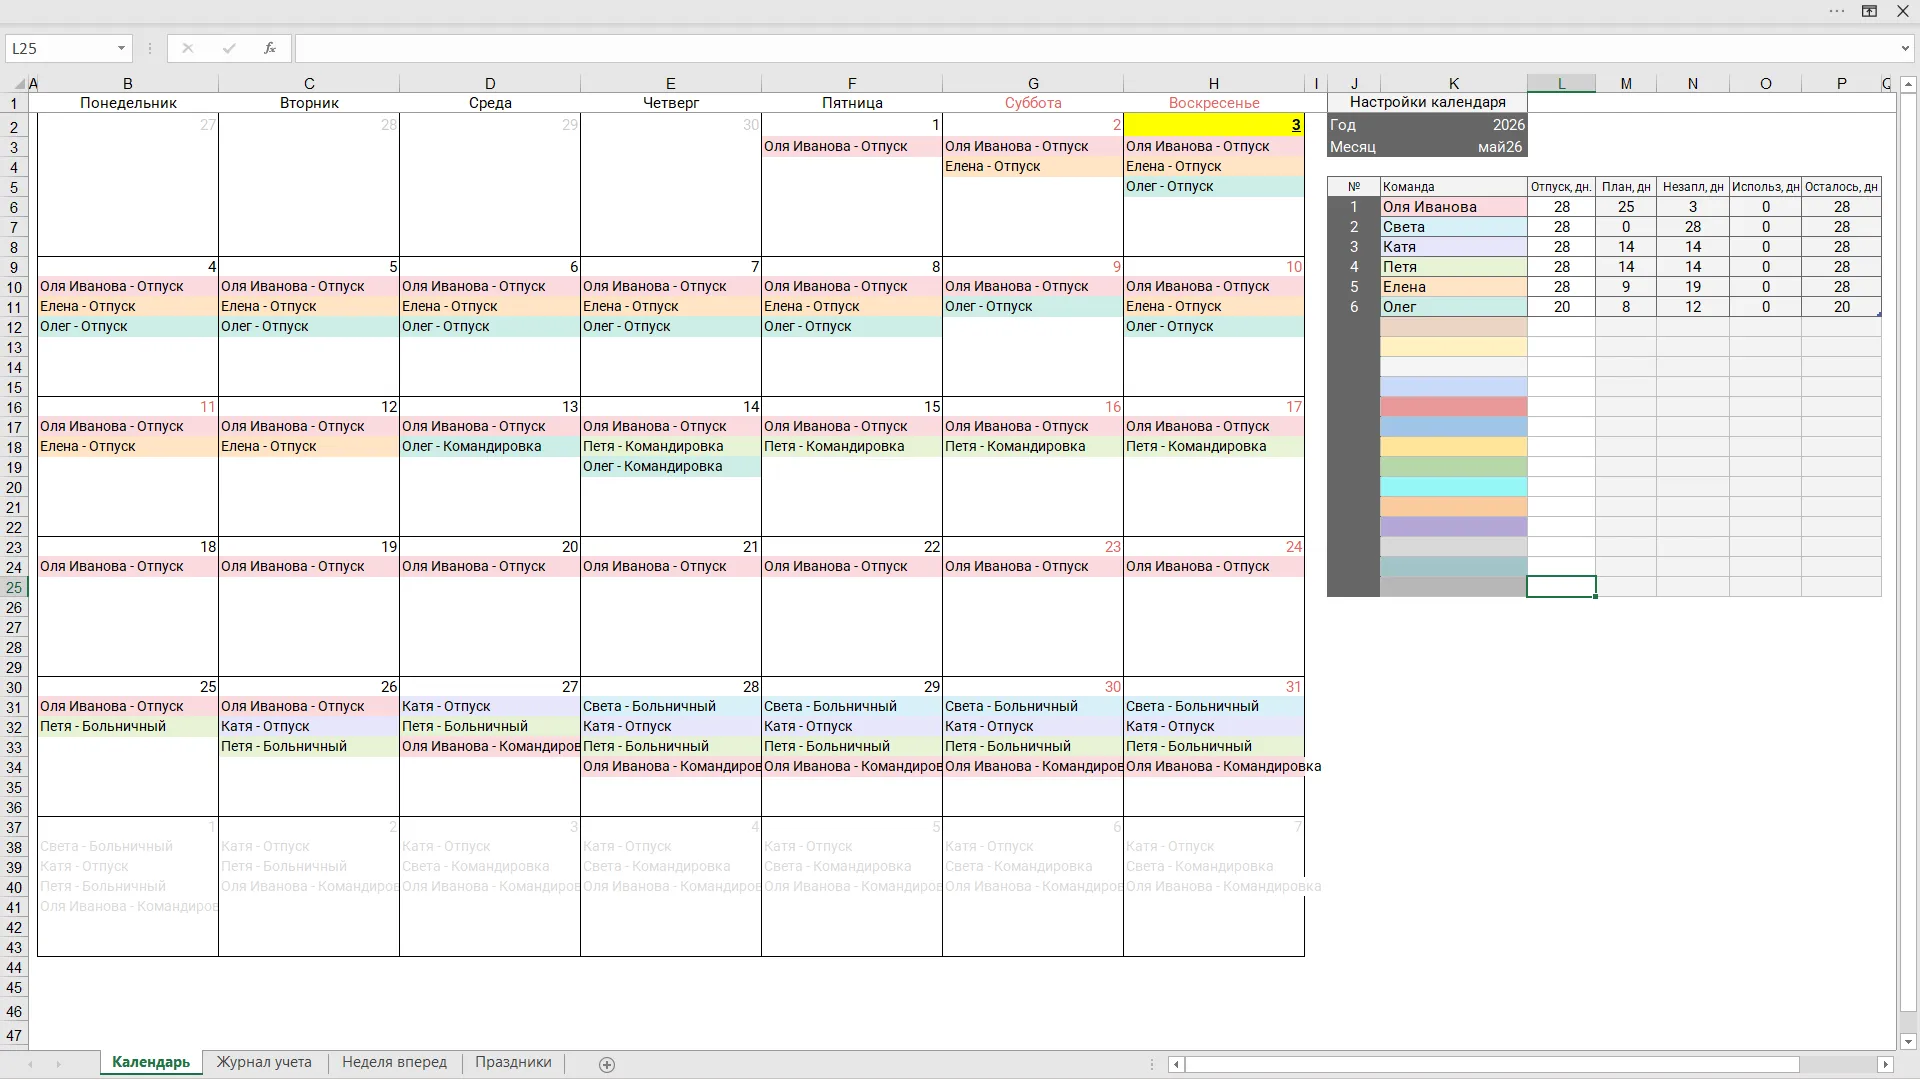
Task: Select the cyan color swatch cell
Action: pyautogui.click(x=1453, y=487)
